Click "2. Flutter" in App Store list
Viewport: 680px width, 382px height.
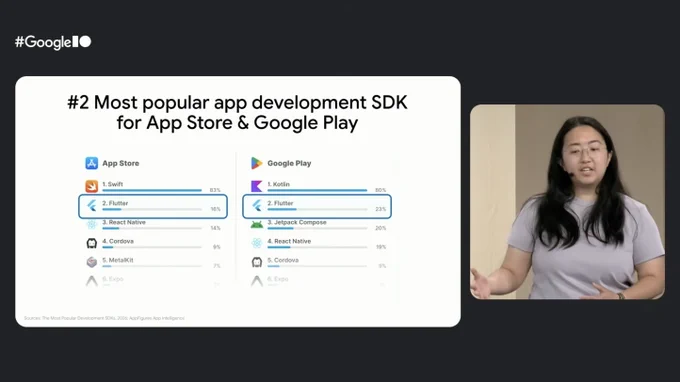pyautogui.click(x=115, y=203)
